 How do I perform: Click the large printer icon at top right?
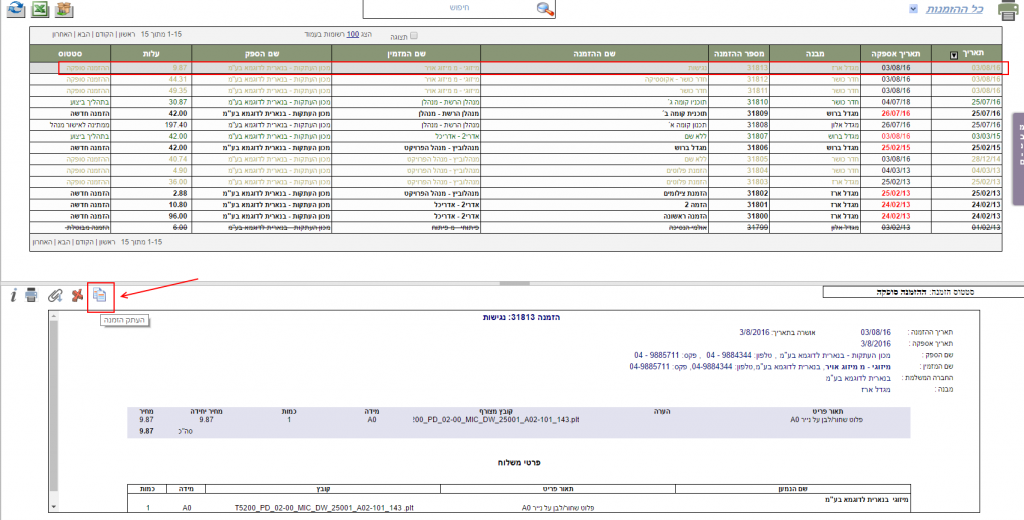pos(1007,10)
